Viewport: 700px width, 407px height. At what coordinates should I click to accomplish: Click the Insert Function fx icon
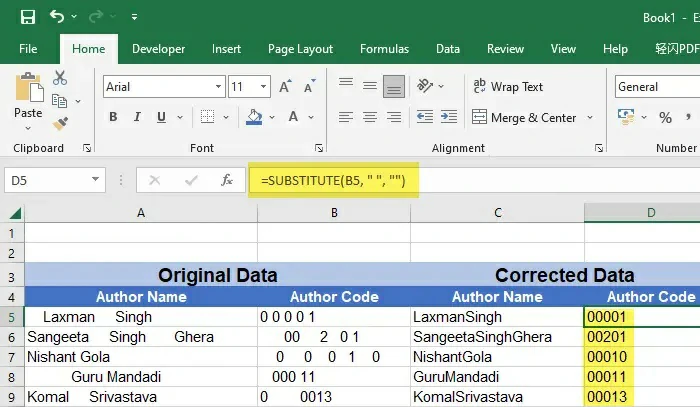(x=227, y=180)
